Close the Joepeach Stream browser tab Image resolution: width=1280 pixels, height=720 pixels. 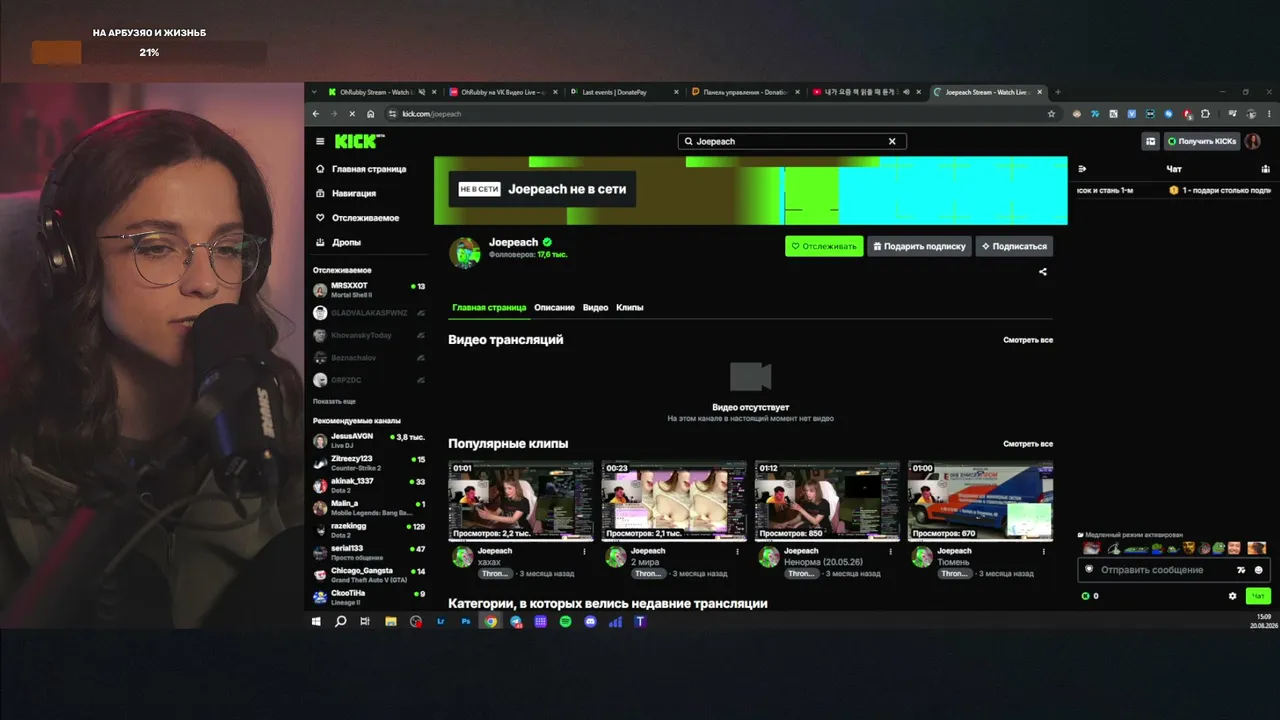point(1040,92)
